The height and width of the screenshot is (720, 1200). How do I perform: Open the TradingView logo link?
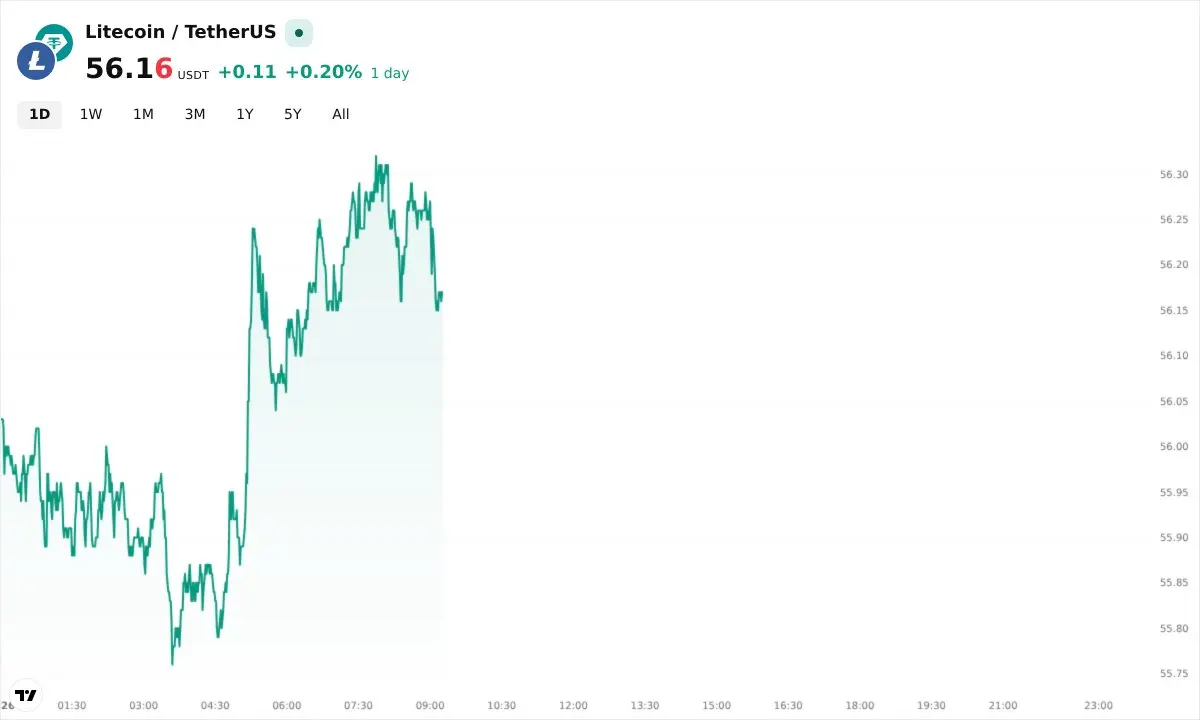tap(26, 695)
